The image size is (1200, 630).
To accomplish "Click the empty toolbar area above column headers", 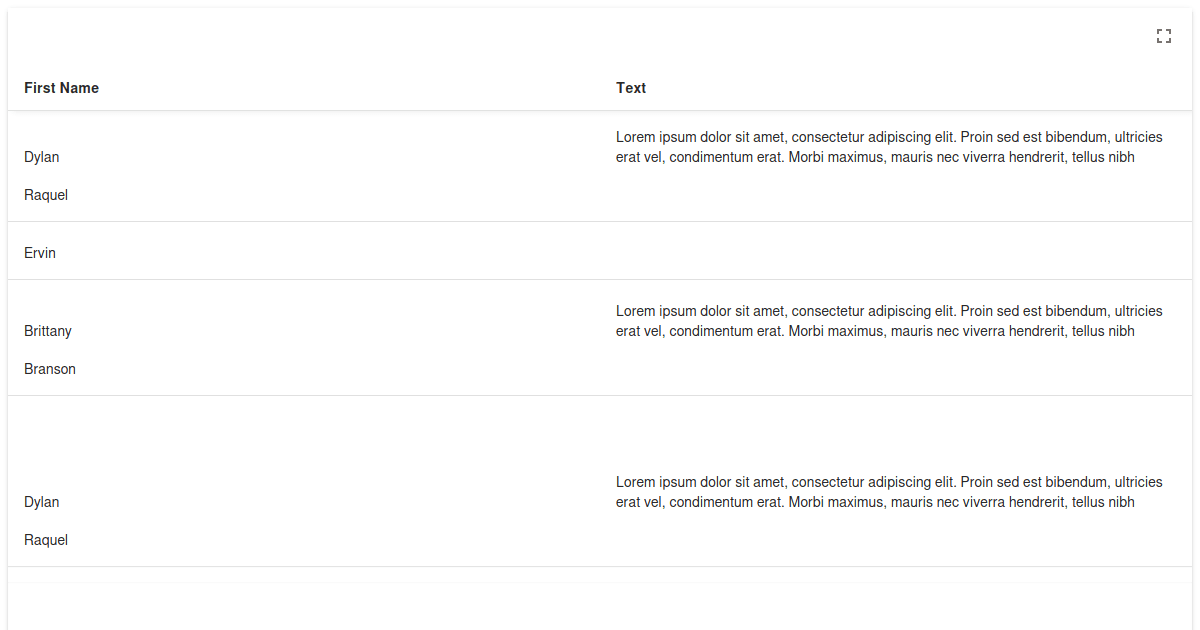I will [580, 37].
